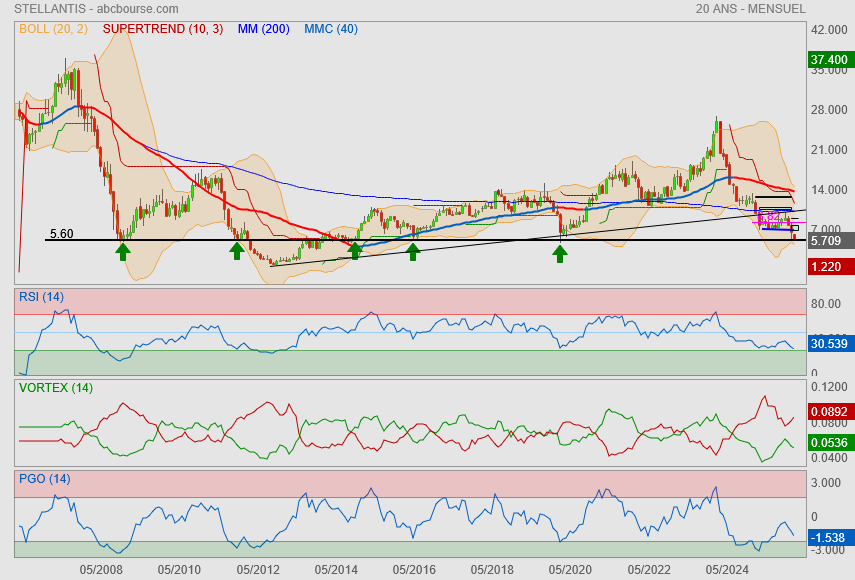Click the red 1.220 price tag
This screenshot has height=580, width=855.
pos(830,266)
